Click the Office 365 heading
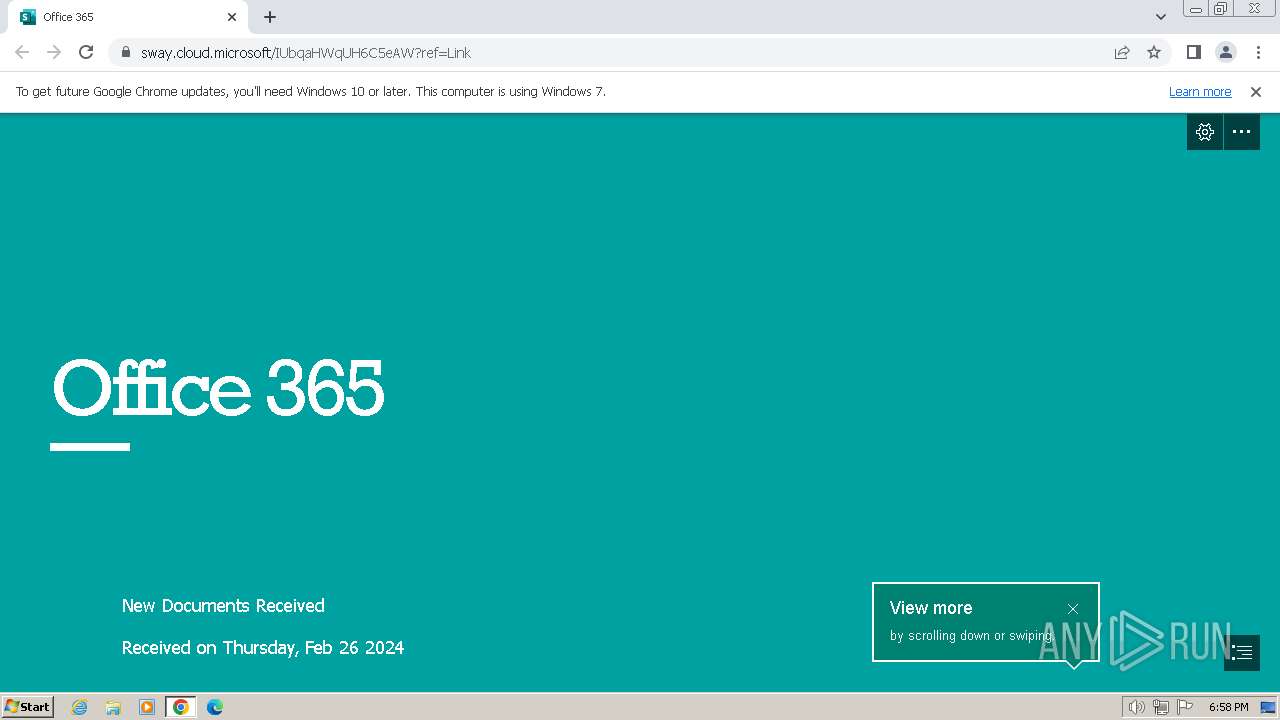1280x720 pixels. pos(218,389)
